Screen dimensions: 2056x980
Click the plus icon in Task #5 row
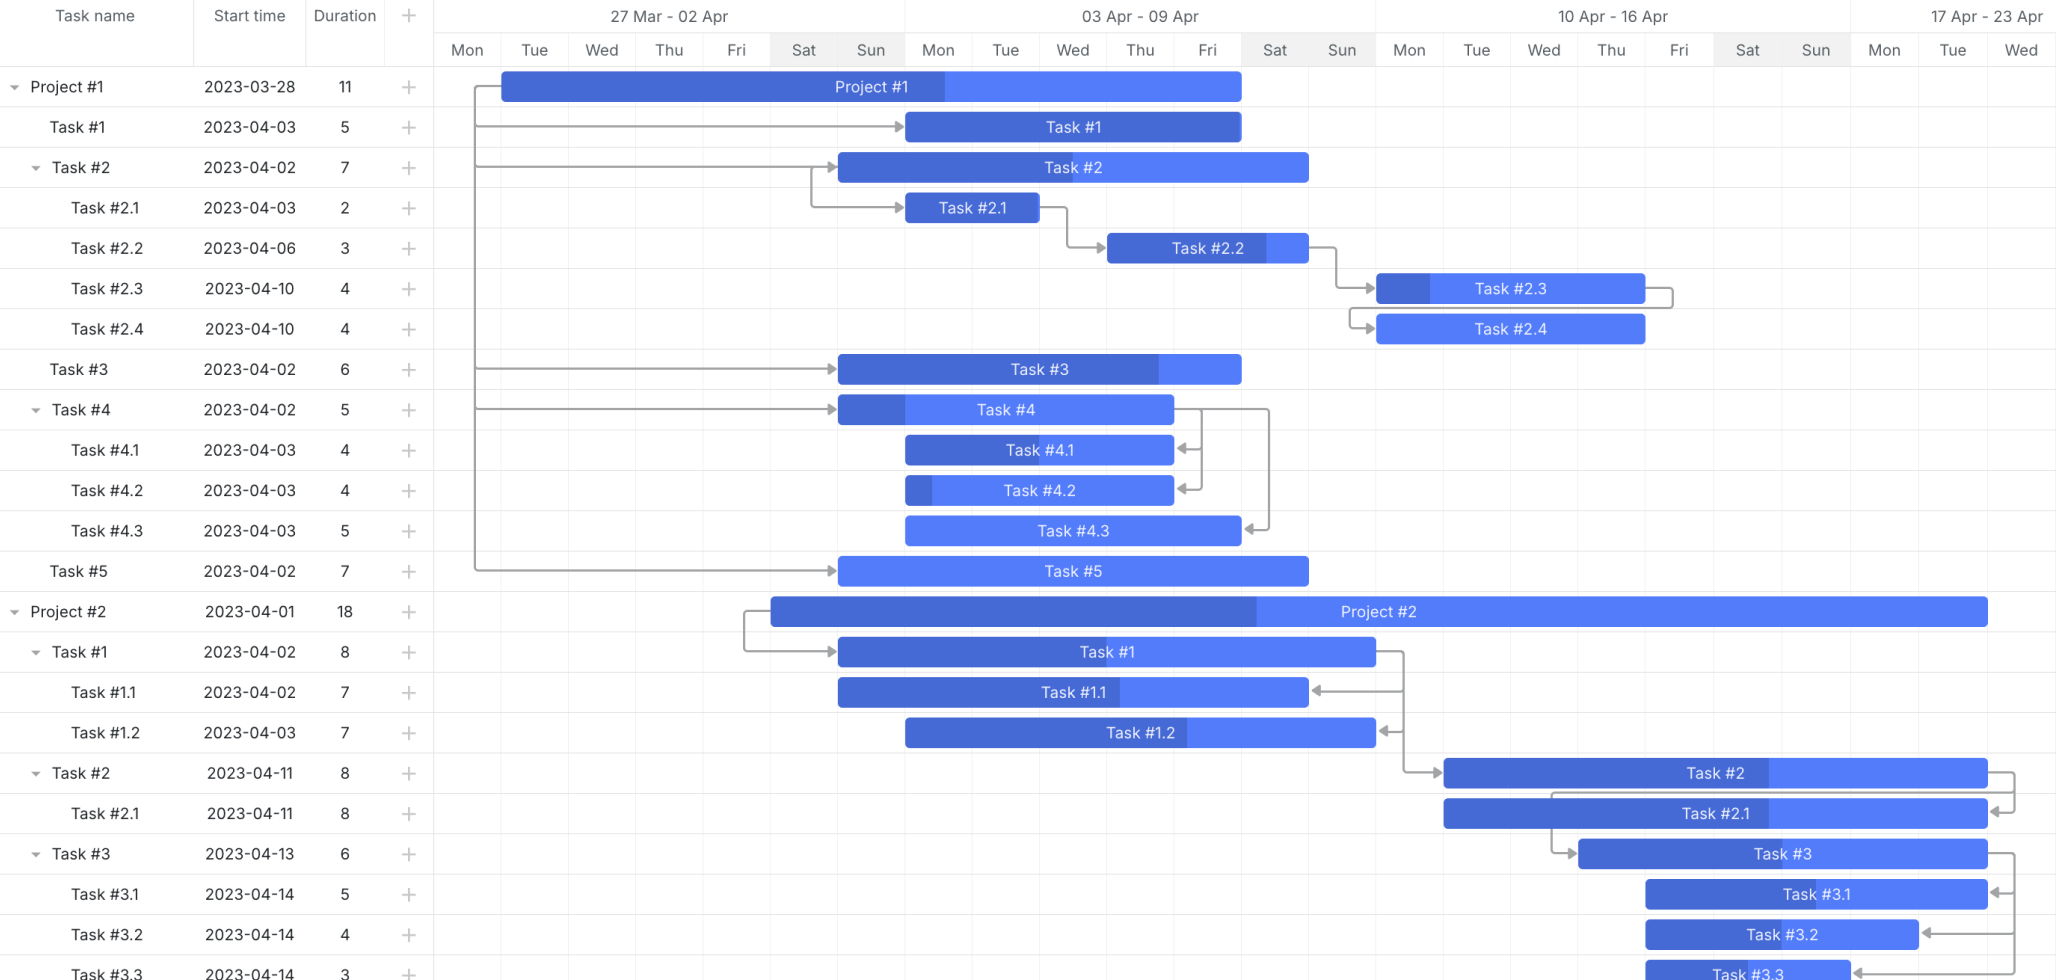coord(408,571)
